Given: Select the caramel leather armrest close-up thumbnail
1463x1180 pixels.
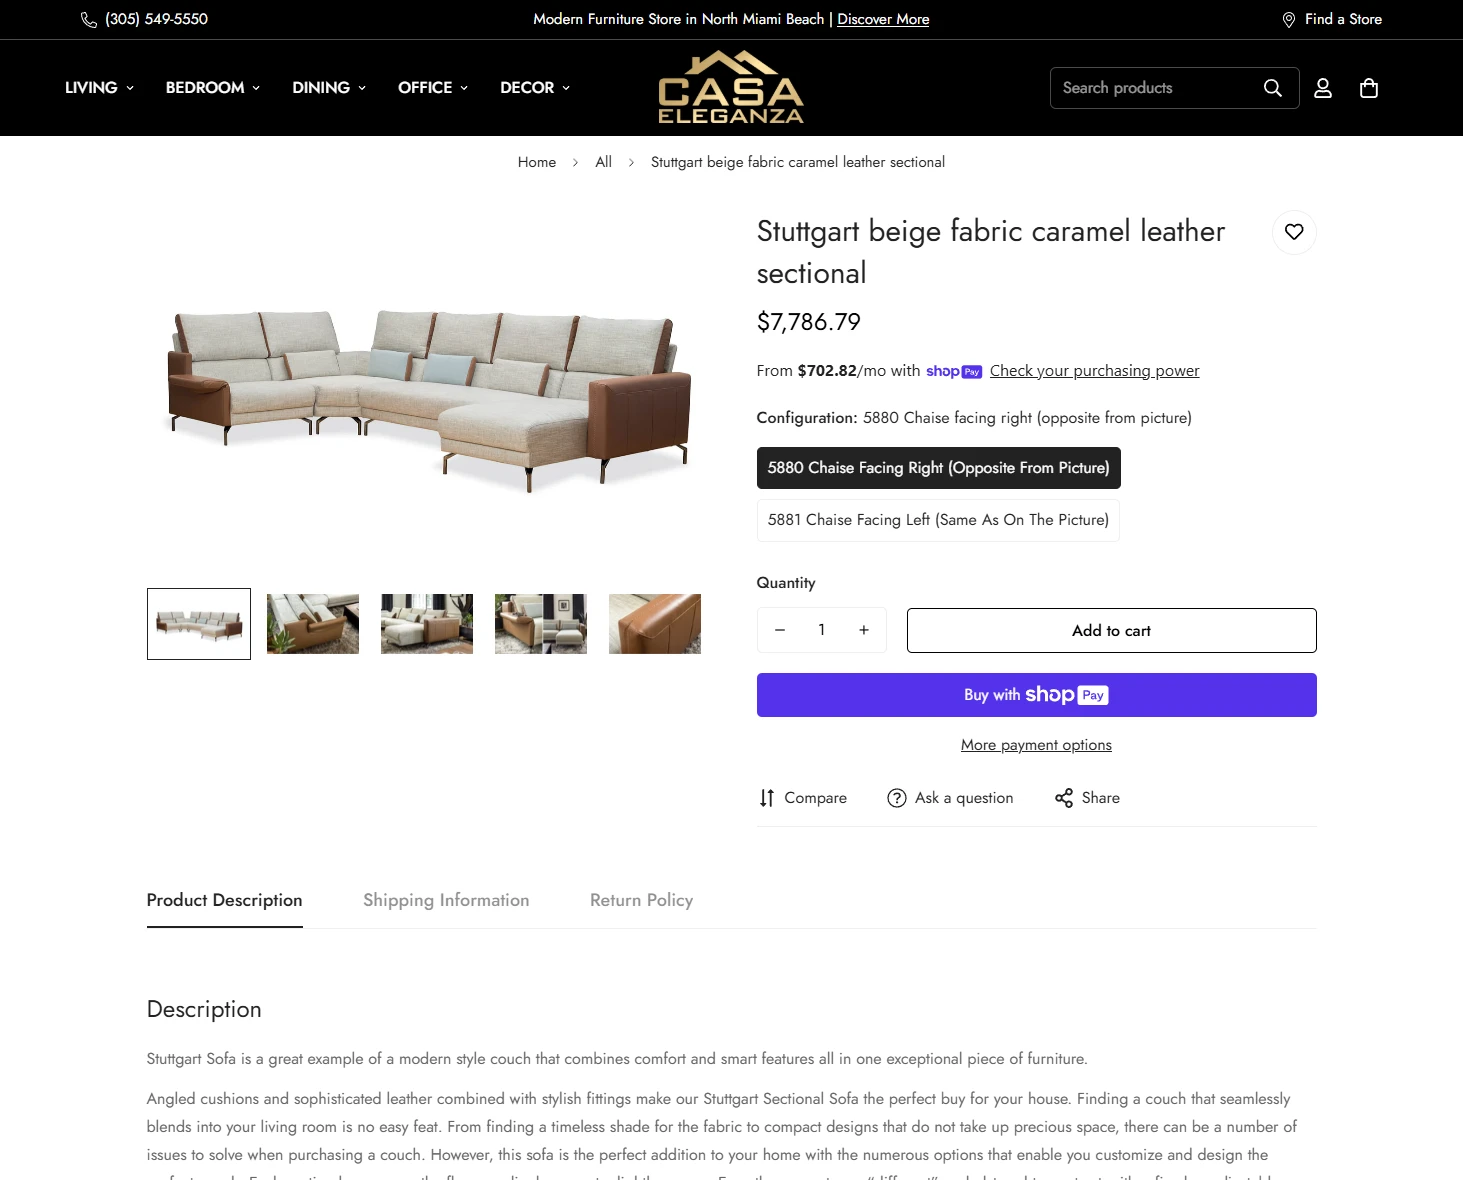Looking at the screenshot, I should click(655, 624).
